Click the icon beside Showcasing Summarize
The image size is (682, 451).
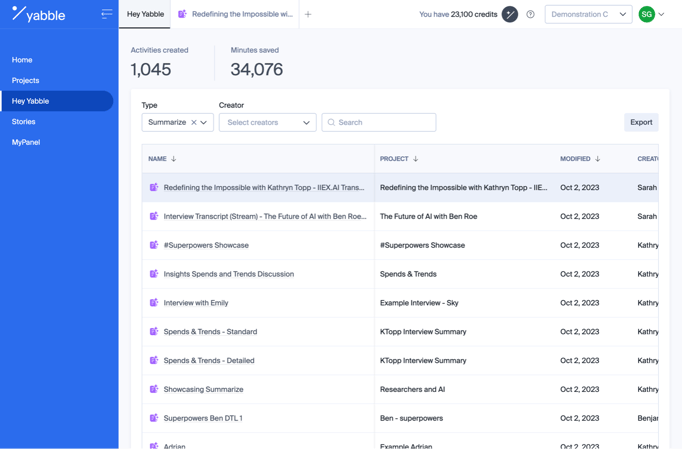[x=154, y=389]
